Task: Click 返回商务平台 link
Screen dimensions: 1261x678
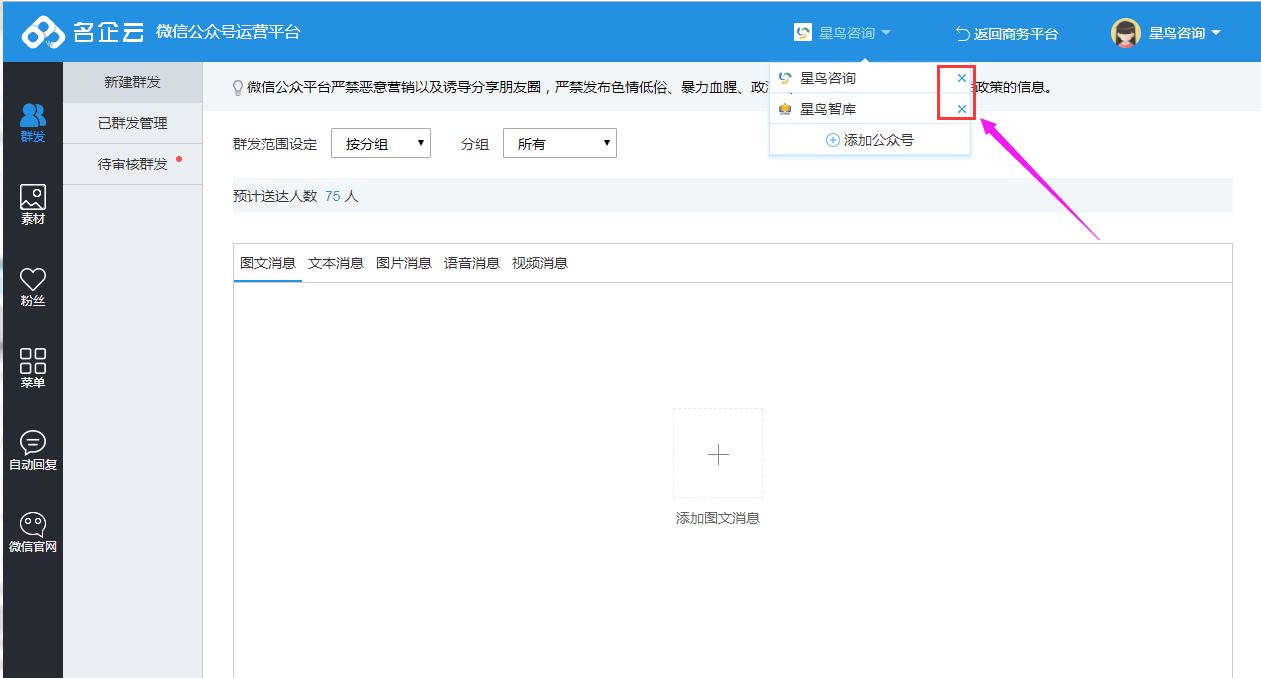Action: pos(1007,34)
